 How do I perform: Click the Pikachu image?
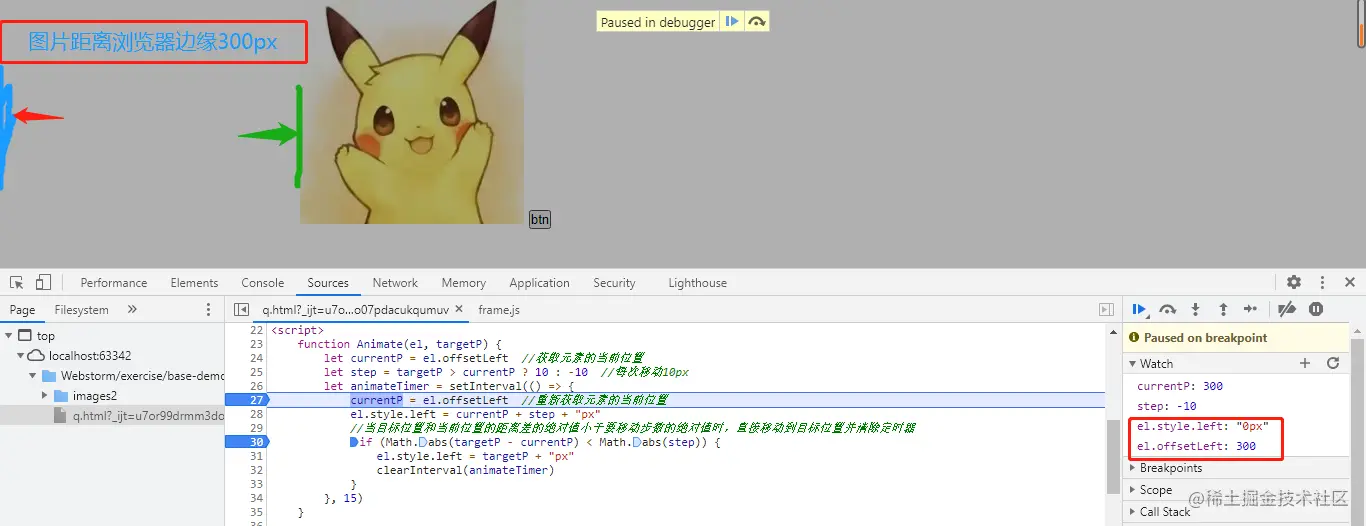tap(412, 112)
